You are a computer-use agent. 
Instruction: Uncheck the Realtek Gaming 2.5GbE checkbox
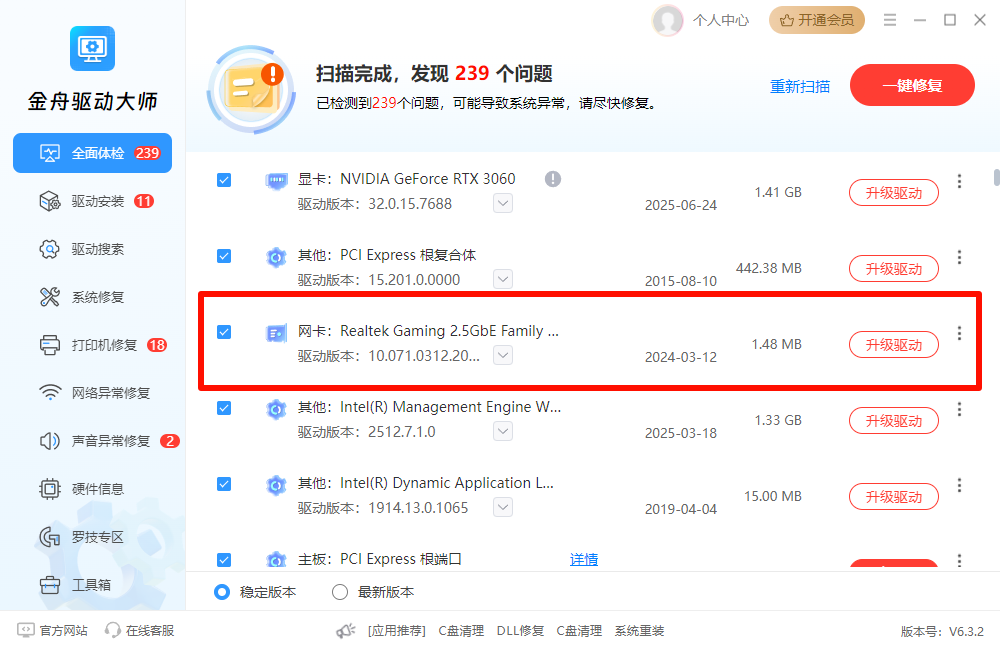224,332
